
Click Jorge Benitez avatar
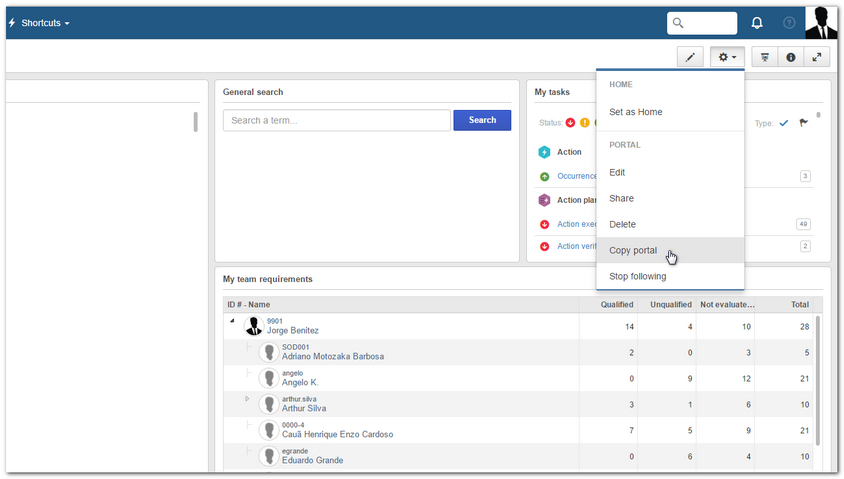tap(254, 326)
